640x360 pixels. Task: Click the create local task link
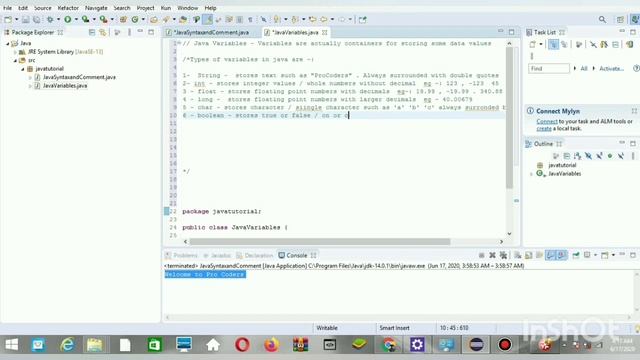click(544, 128)
